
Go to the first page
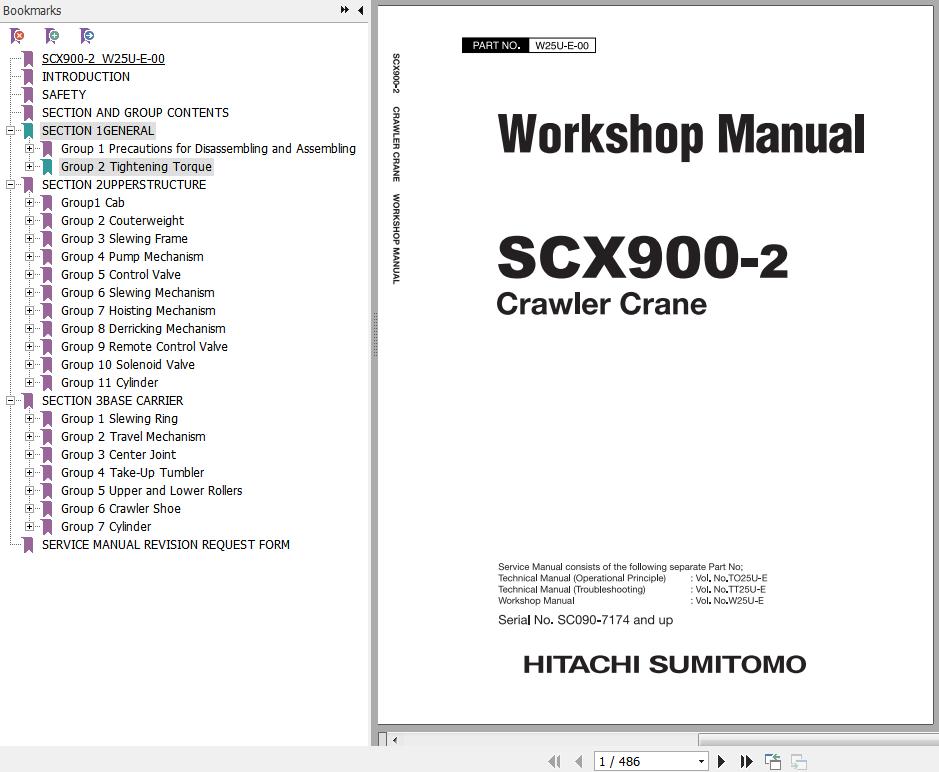tap(554, 761)
